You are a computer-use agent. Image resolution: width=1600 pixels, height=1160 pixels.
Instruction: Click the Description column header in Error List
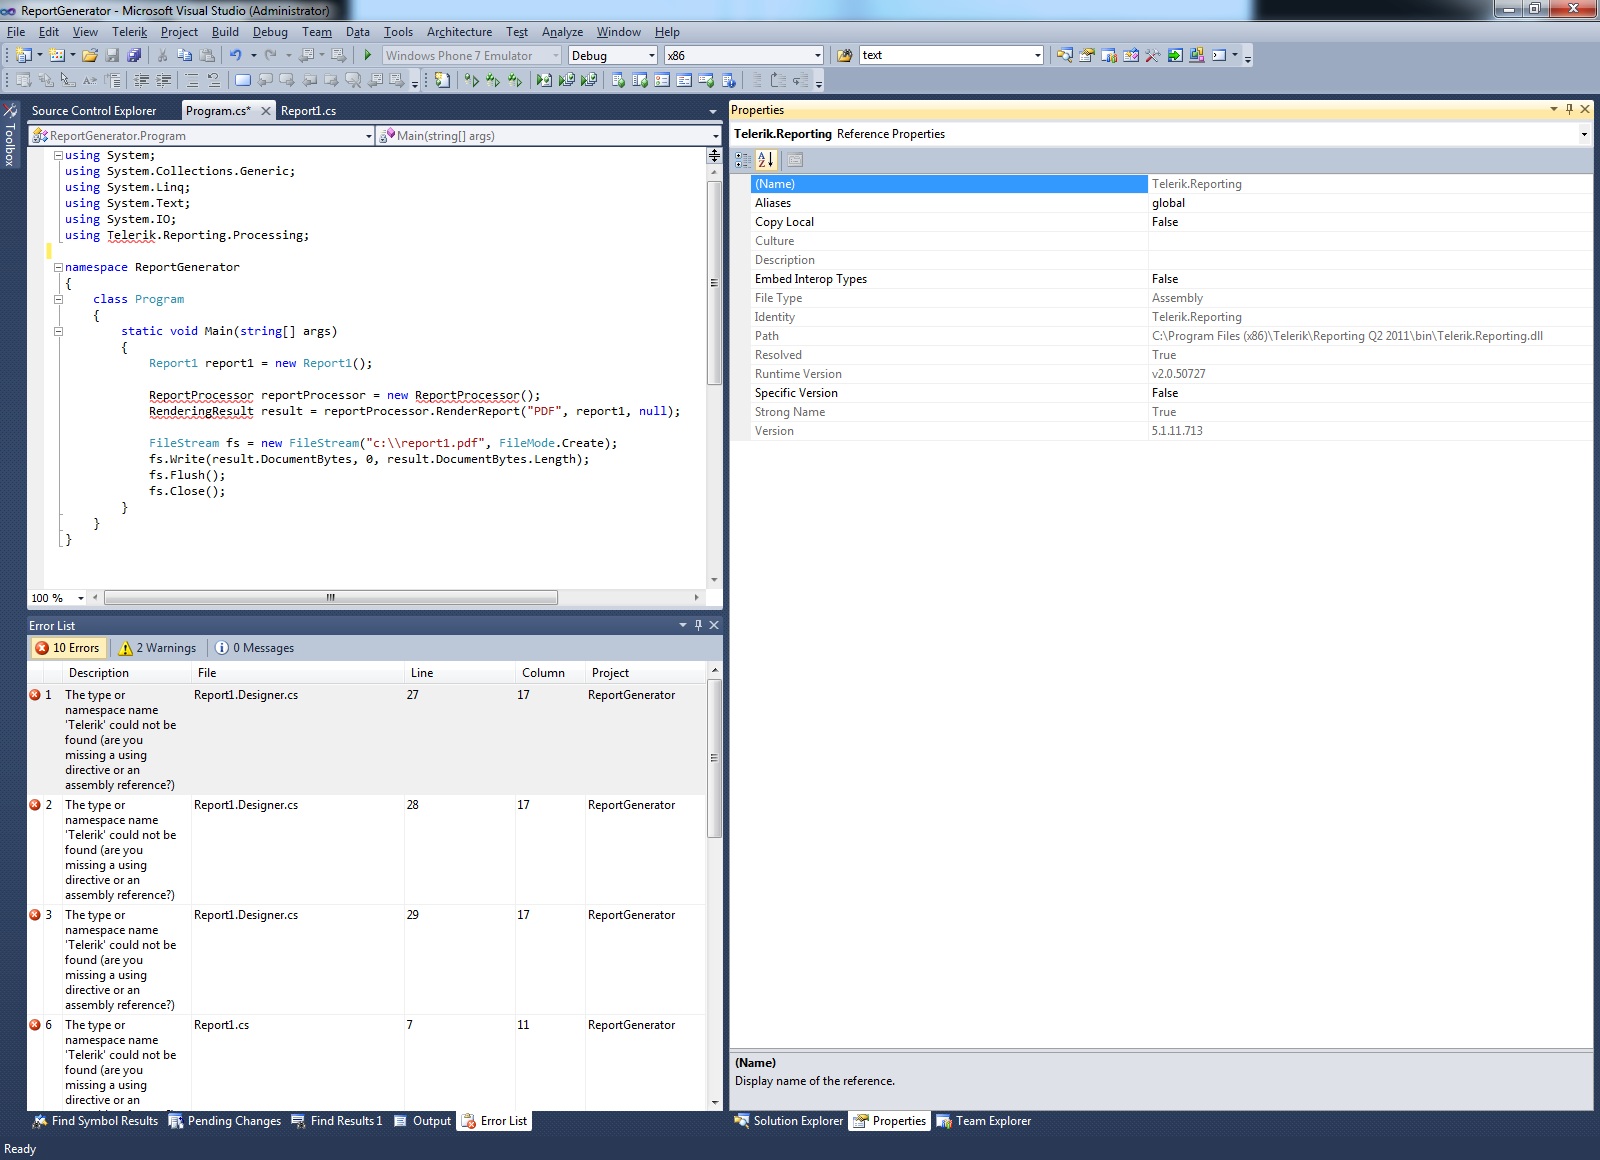pos(99,673)
